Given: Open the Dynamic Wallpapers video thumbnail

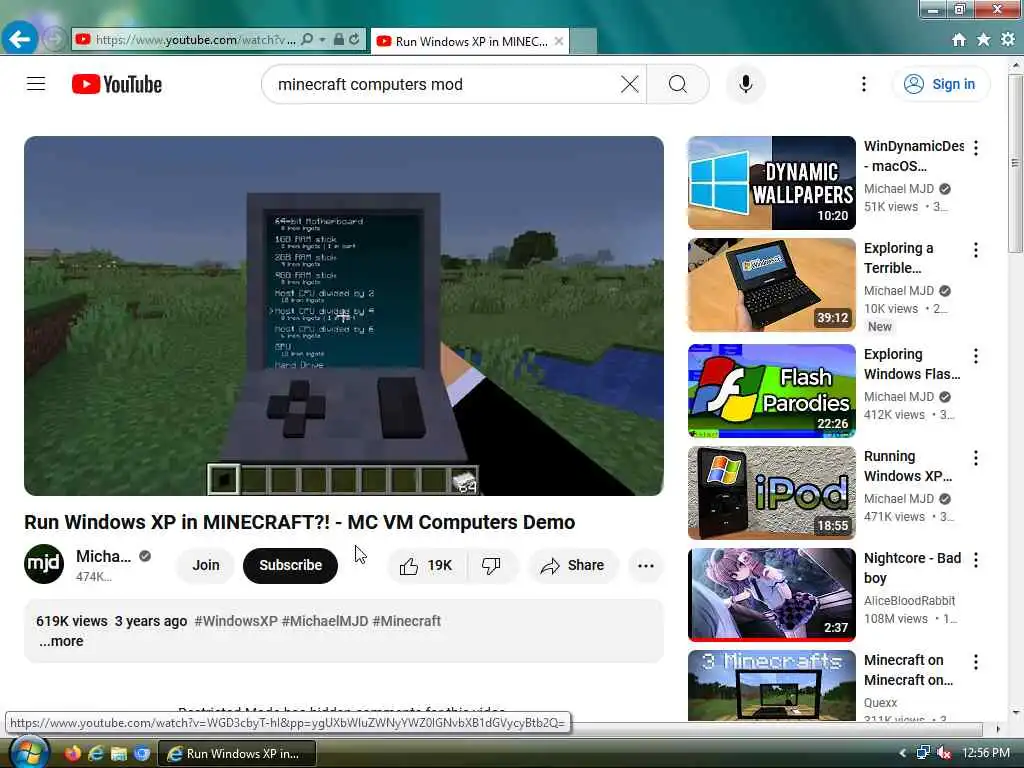Looking at the screenshot, I should tap(771, 183).
